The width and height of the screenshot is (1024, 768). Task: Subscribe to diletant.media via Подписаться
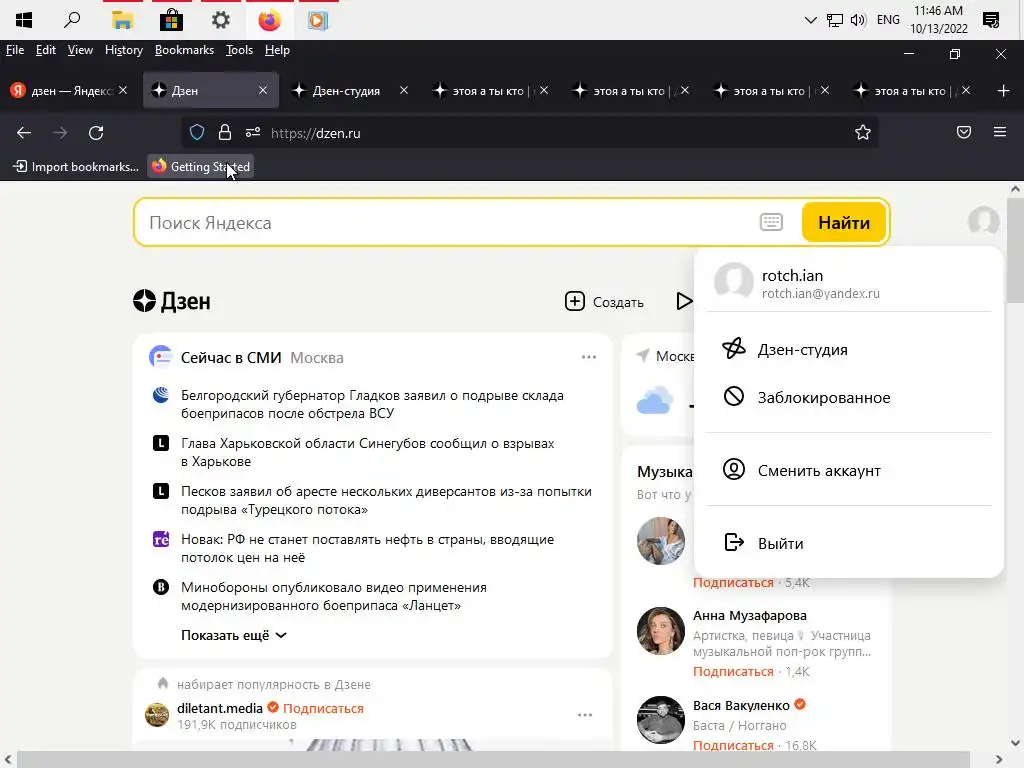point(323,709)
